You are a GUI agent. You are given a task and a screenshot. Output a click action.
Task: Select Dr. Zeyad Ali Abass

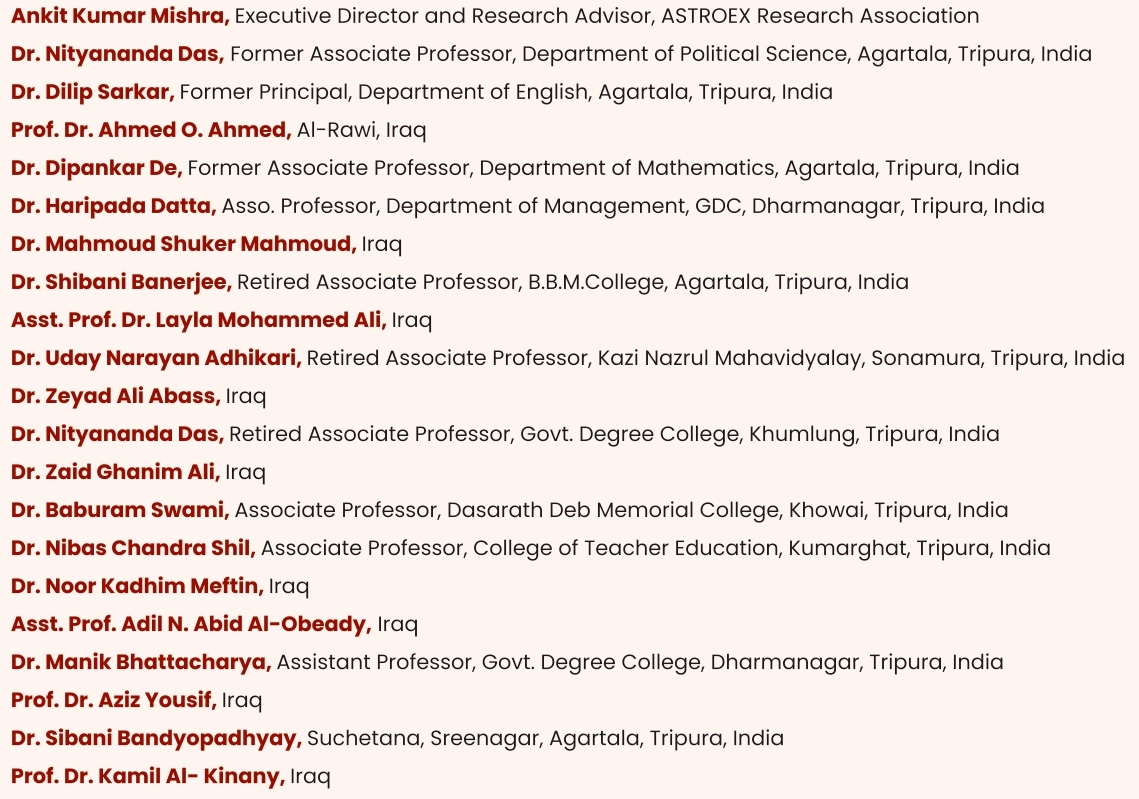tap(115, 396)
